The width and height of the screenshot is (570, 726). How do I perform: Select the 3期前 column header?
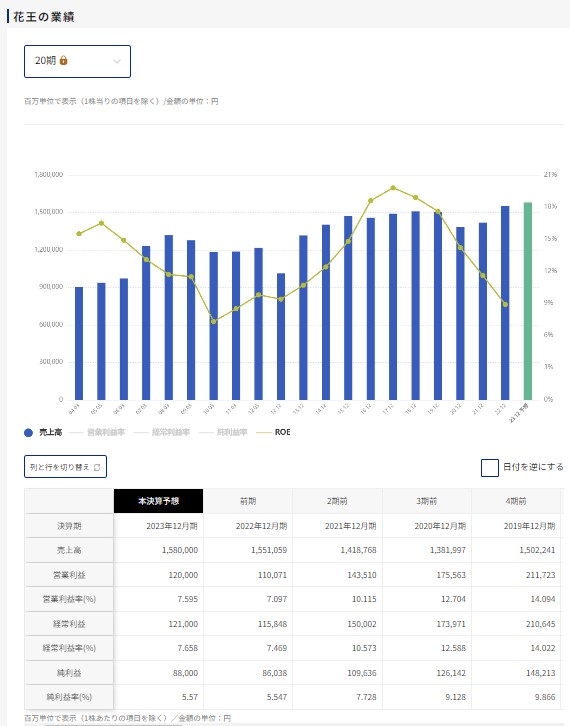(426, 501)
